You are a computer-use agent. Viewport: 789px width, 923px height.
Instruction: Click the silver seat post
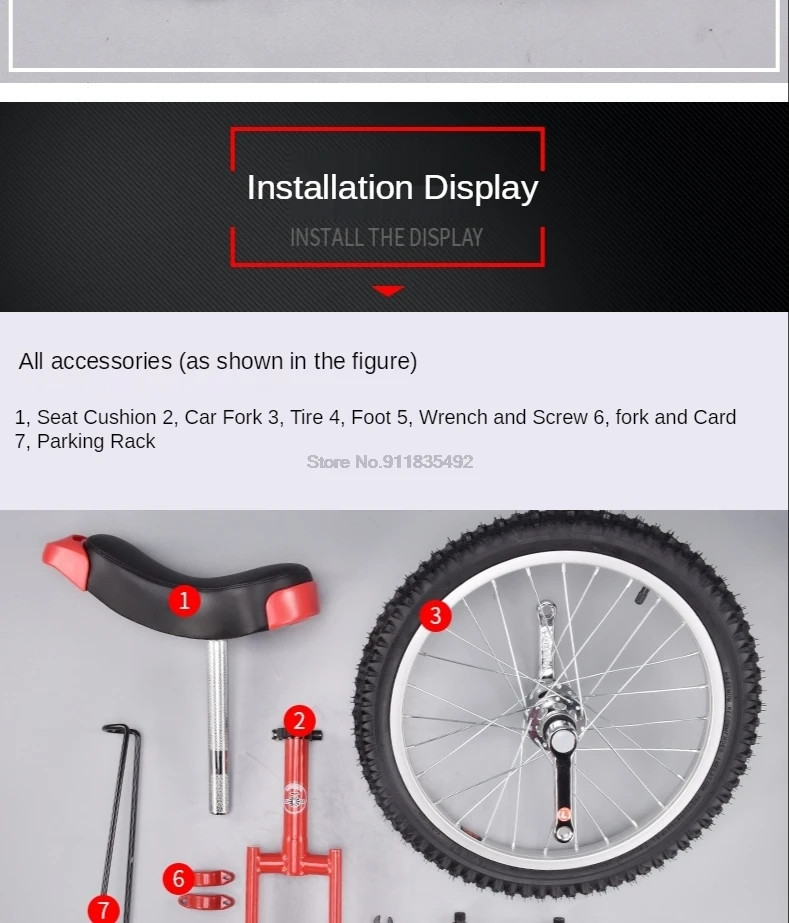[x=217, y=726]
